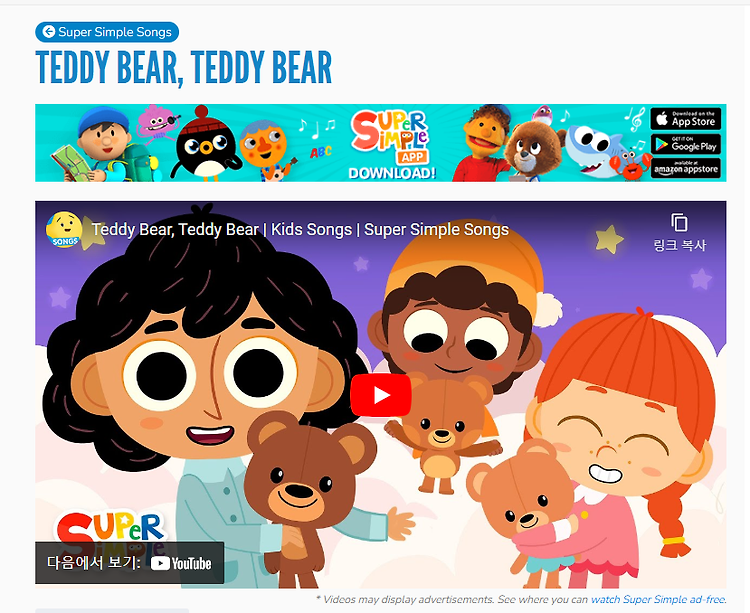Click the Super Simple Songs back button
Viewport: 750px width, 613px height.
coord(107,32)
